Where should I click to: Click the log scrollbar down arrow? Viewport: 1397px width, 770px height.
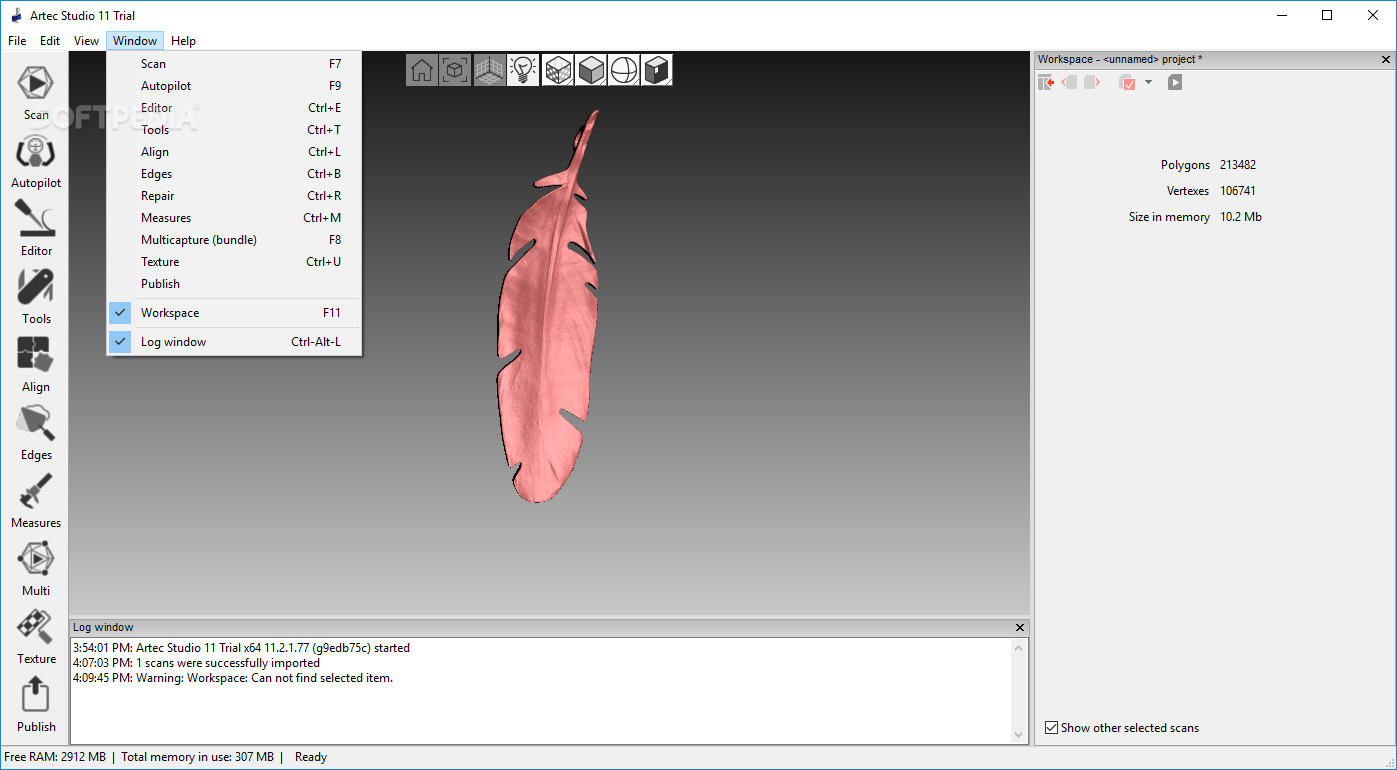coord(1019,735)
